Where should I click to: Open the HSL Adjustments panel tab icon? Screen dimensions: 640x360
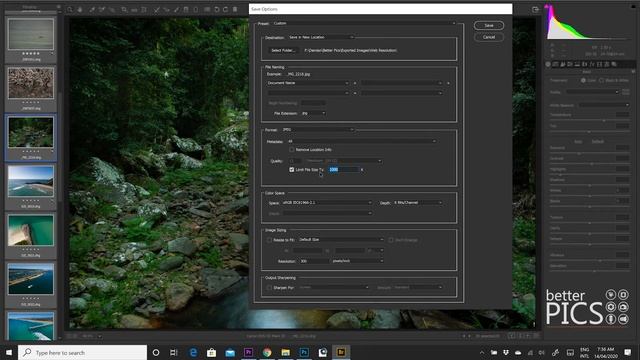(570, 64)
